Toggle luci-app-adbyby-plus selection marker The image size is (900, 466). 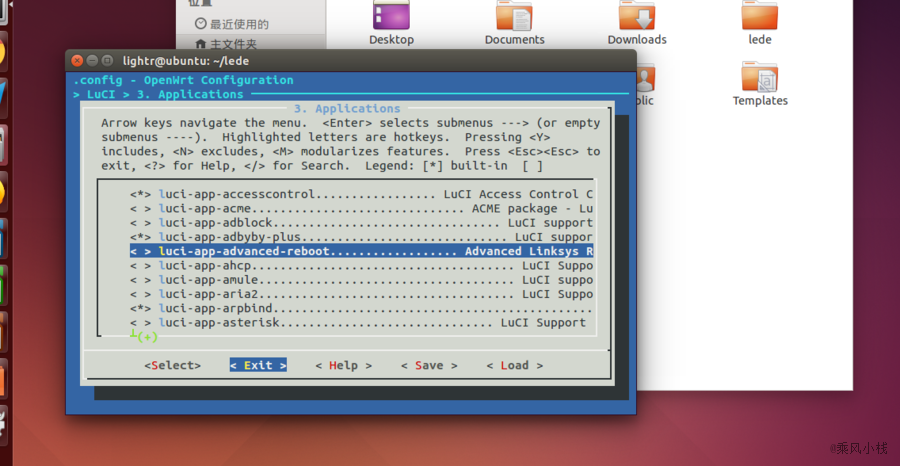pyautogui.click(x=141, y=237)
